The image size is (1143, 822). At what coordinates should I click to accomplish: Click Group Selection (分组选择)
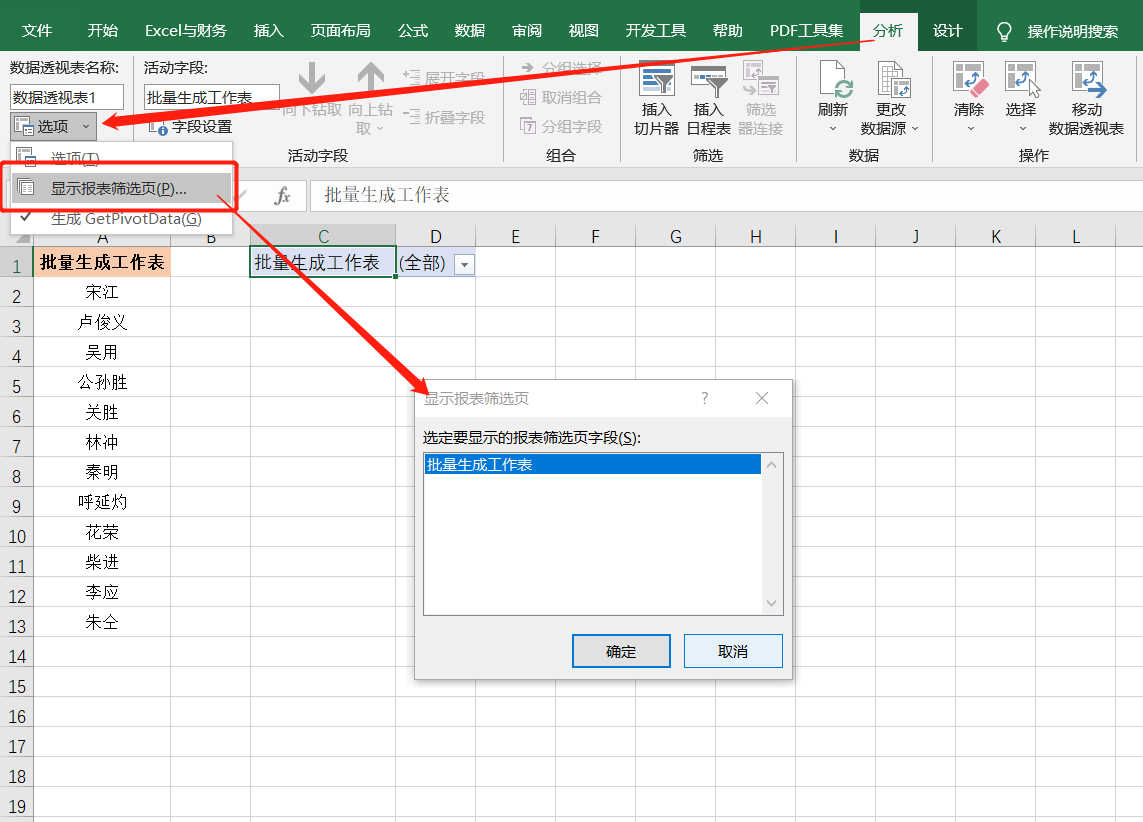pyautogui.click(x=561, y=68)
